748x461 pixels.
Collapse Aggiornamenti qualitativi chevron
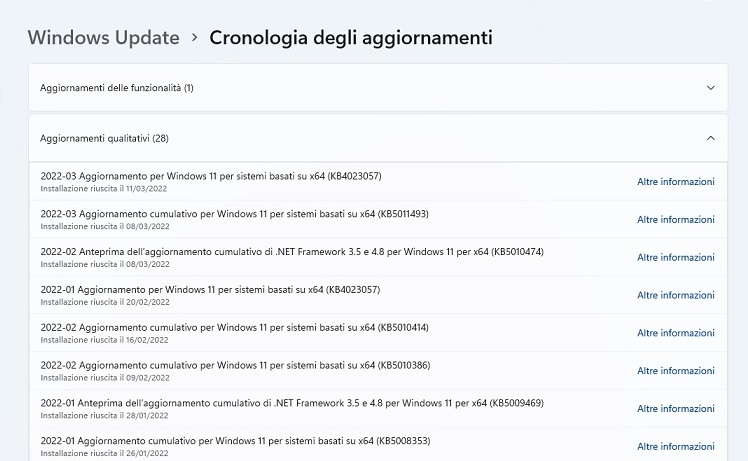click(710, 138)
